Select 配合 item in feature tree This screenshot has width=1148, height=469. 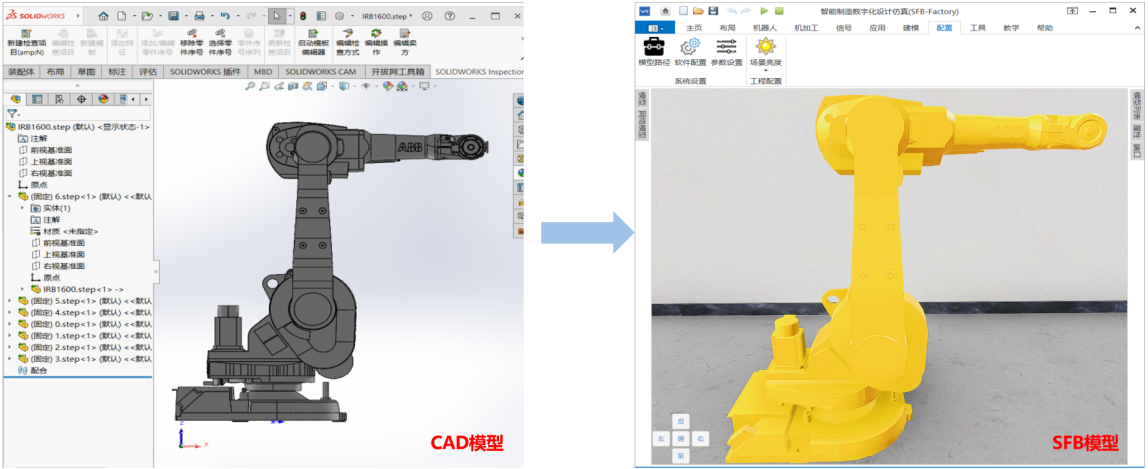(31, 371)
